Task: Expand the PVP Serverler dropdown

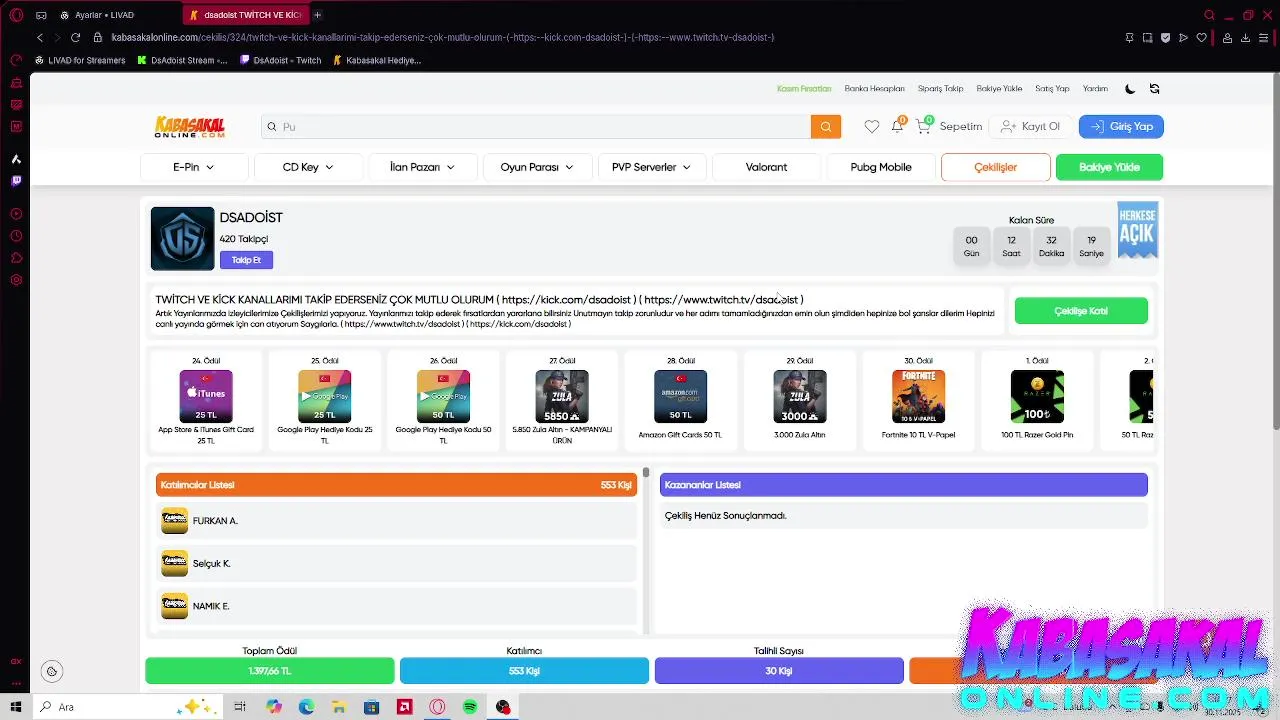Action: pyautogui.click(x=651, y=167)
